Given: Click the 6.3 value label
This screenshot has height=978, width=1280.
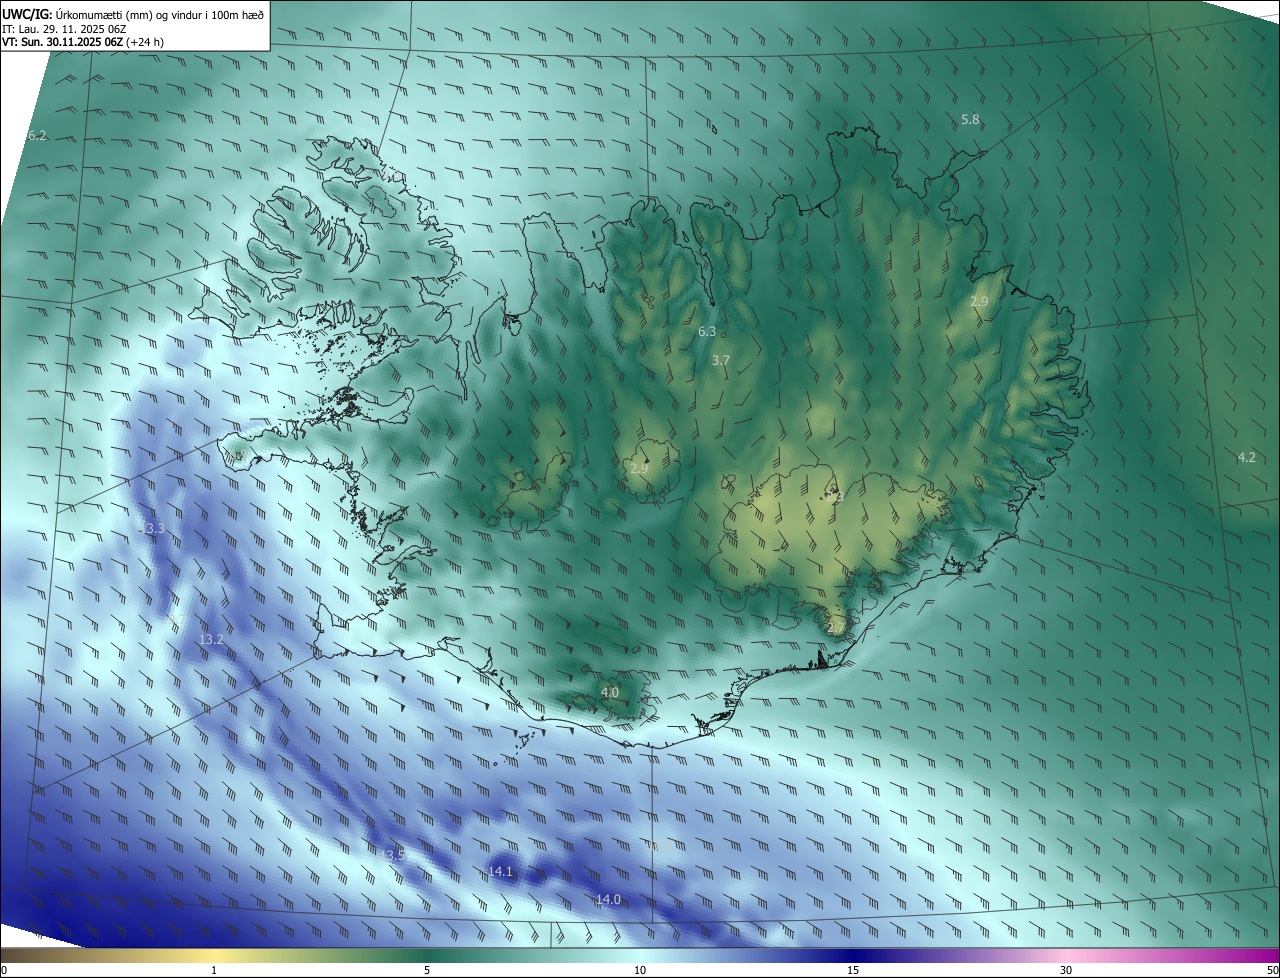Looking at the screenshot, I should 707,331.
